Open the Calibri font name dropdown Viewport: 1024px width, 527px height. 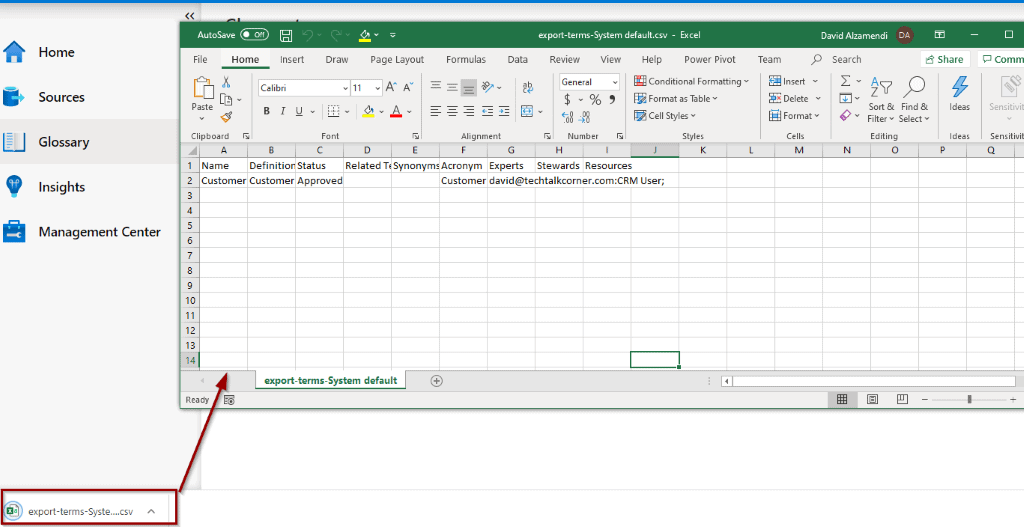pyautogui.click(x=345, y=88)
